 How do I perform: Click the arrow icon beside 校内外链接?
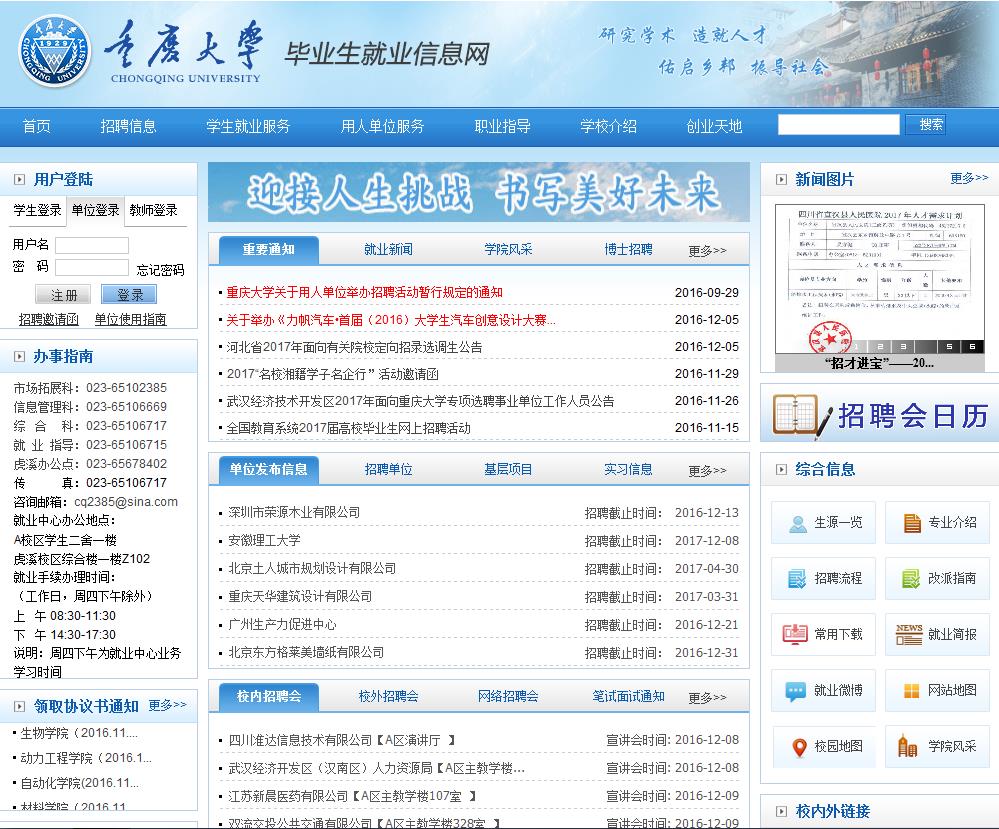pyautogui.click(x=781, y=811)
